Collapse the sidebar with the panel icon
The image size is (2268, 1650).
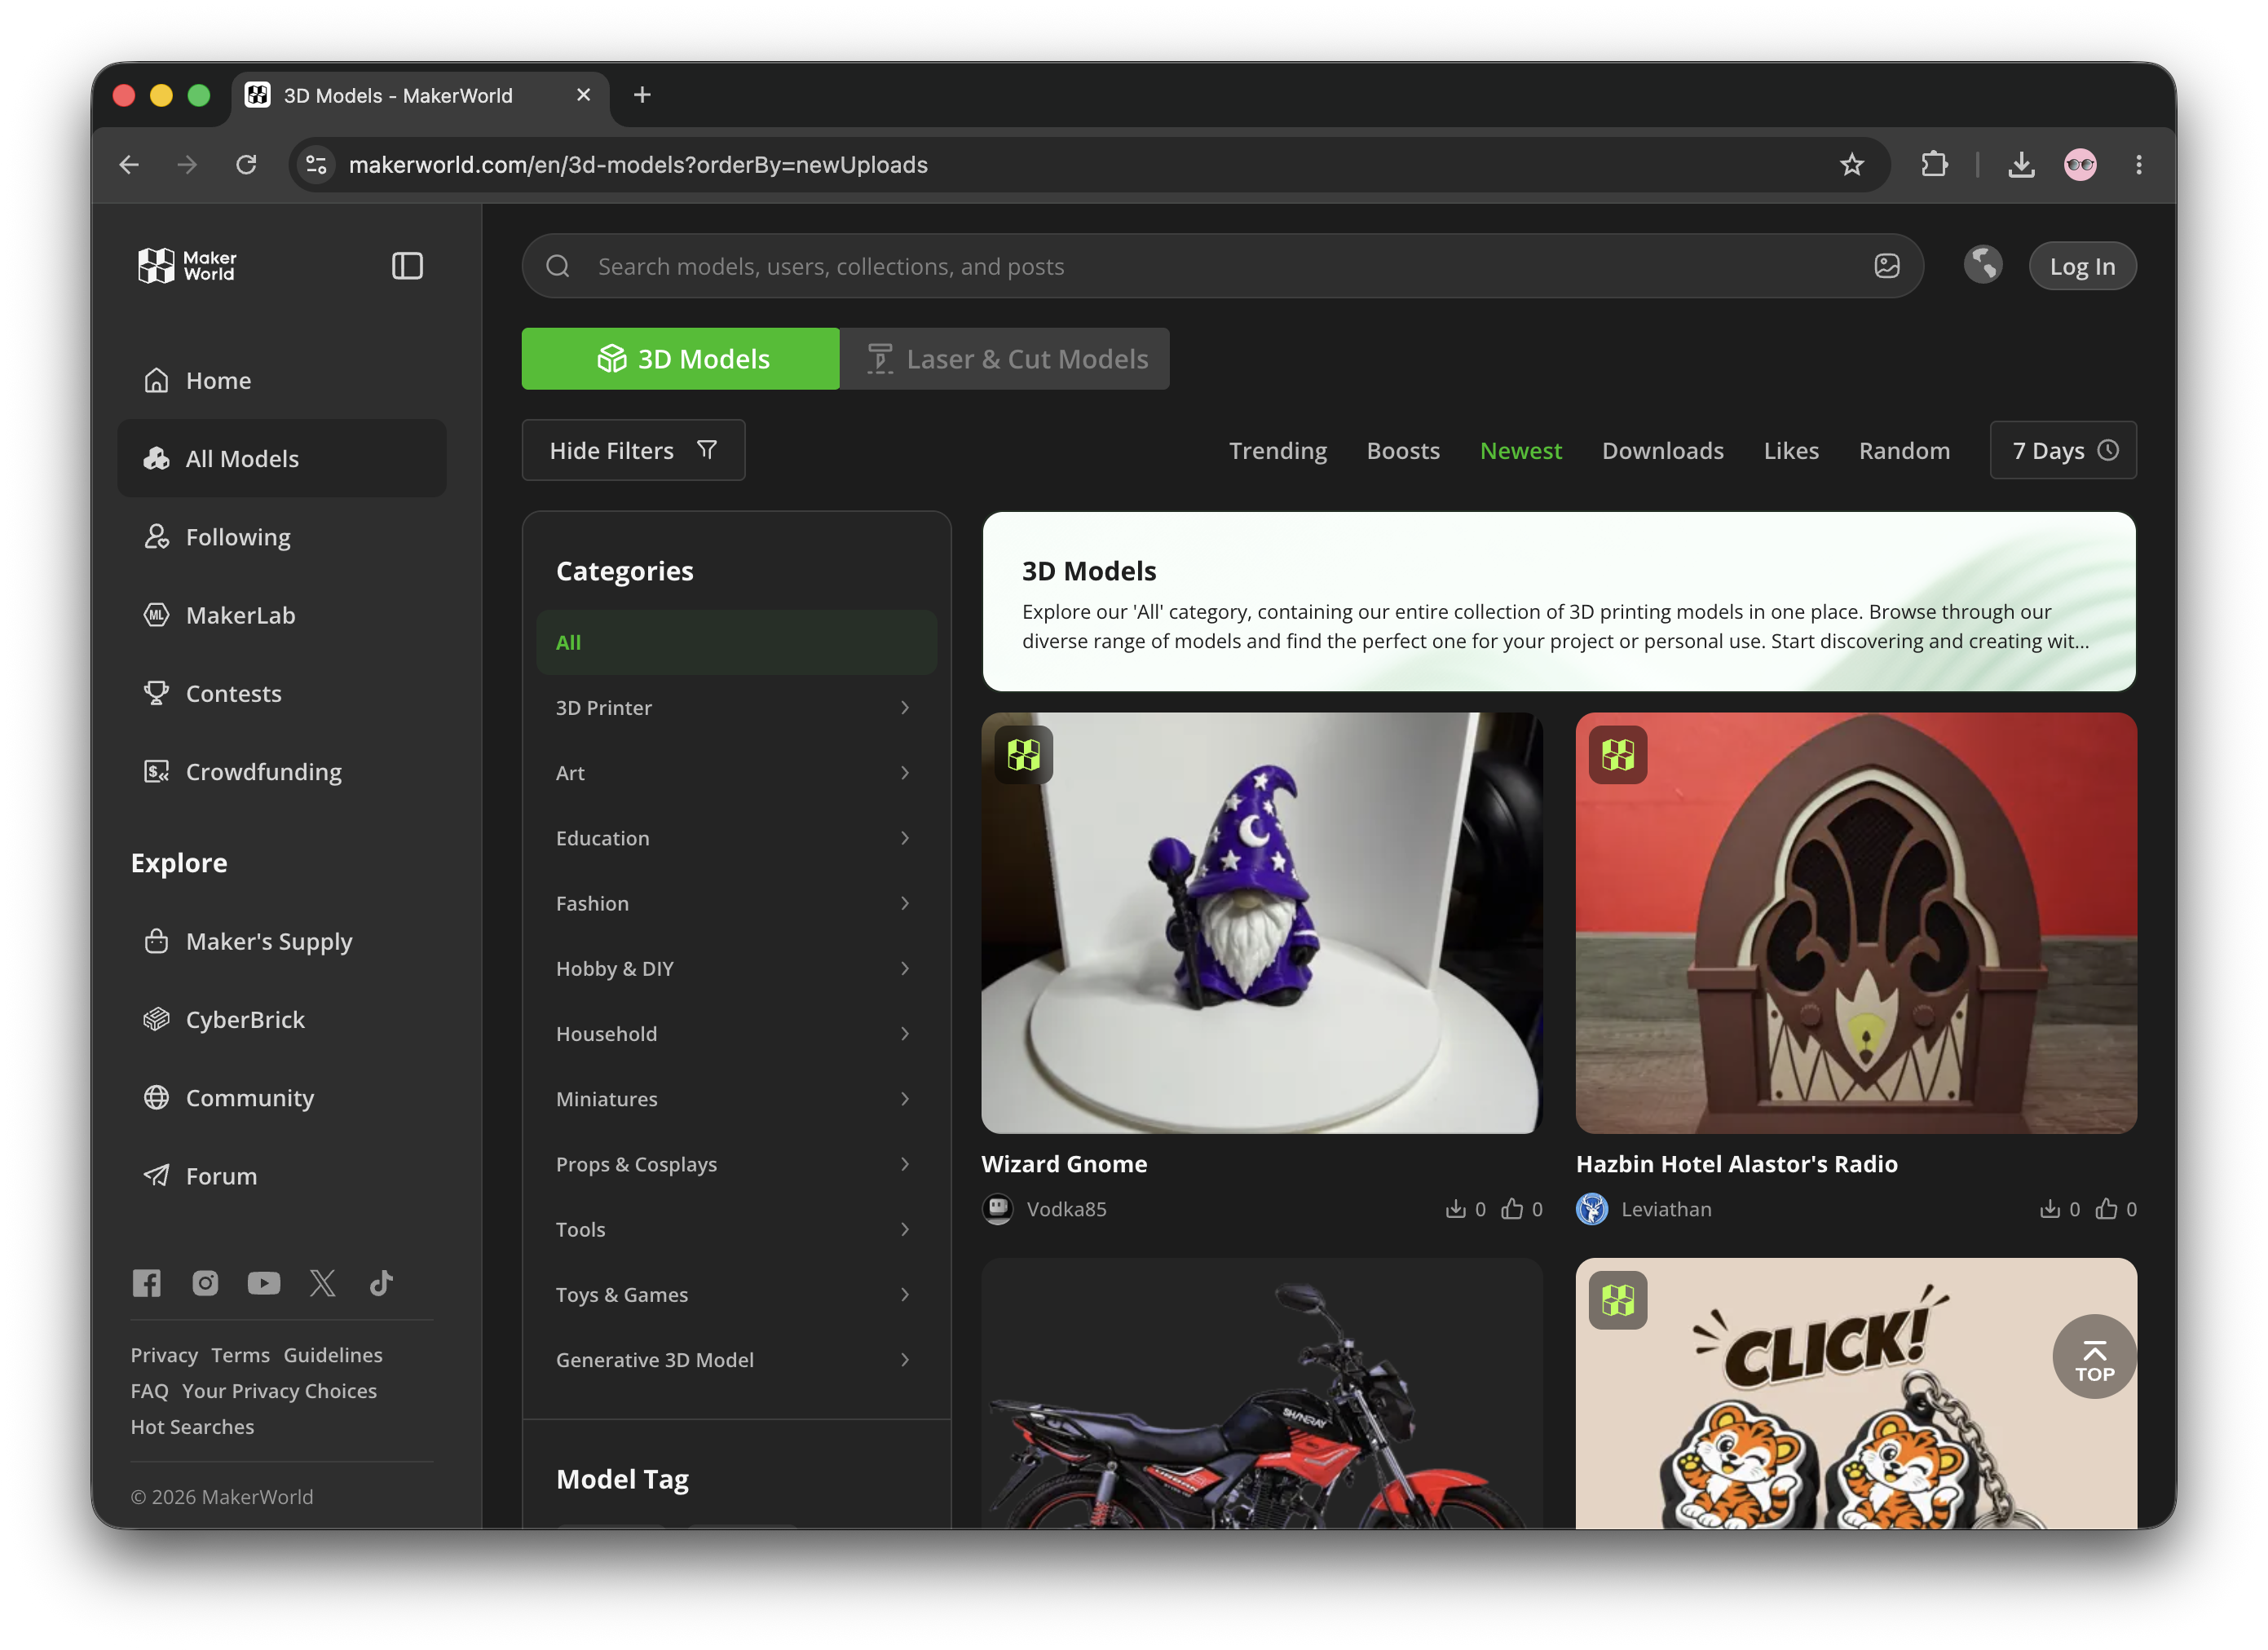pos(407,266)
